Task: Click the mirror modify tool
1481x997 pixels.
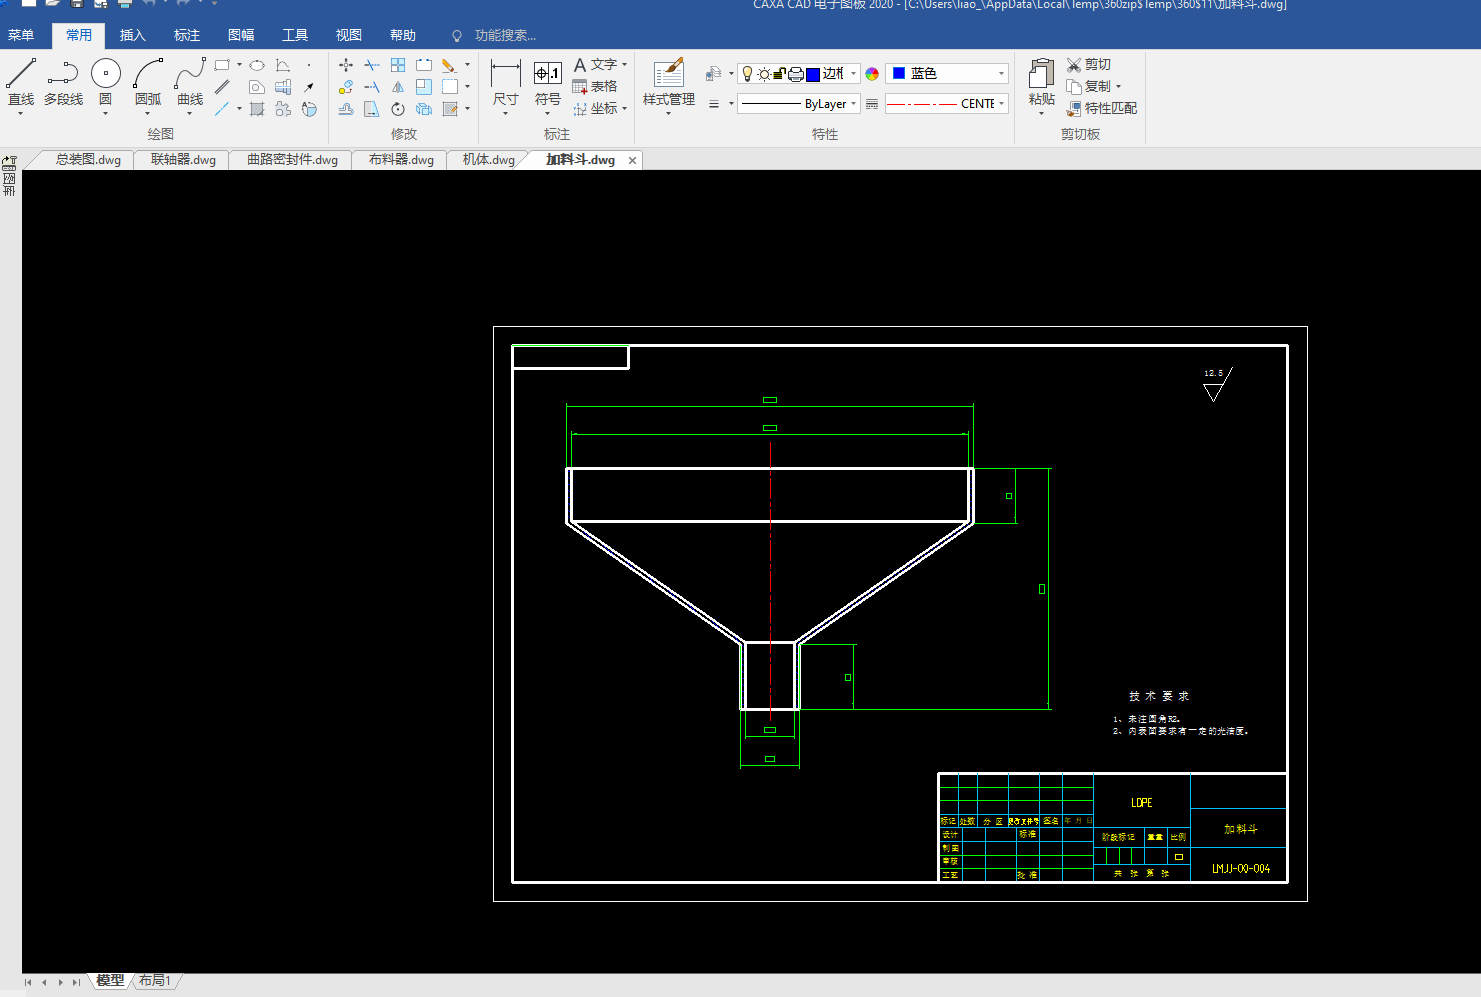Action: click(x=398, y=87)
